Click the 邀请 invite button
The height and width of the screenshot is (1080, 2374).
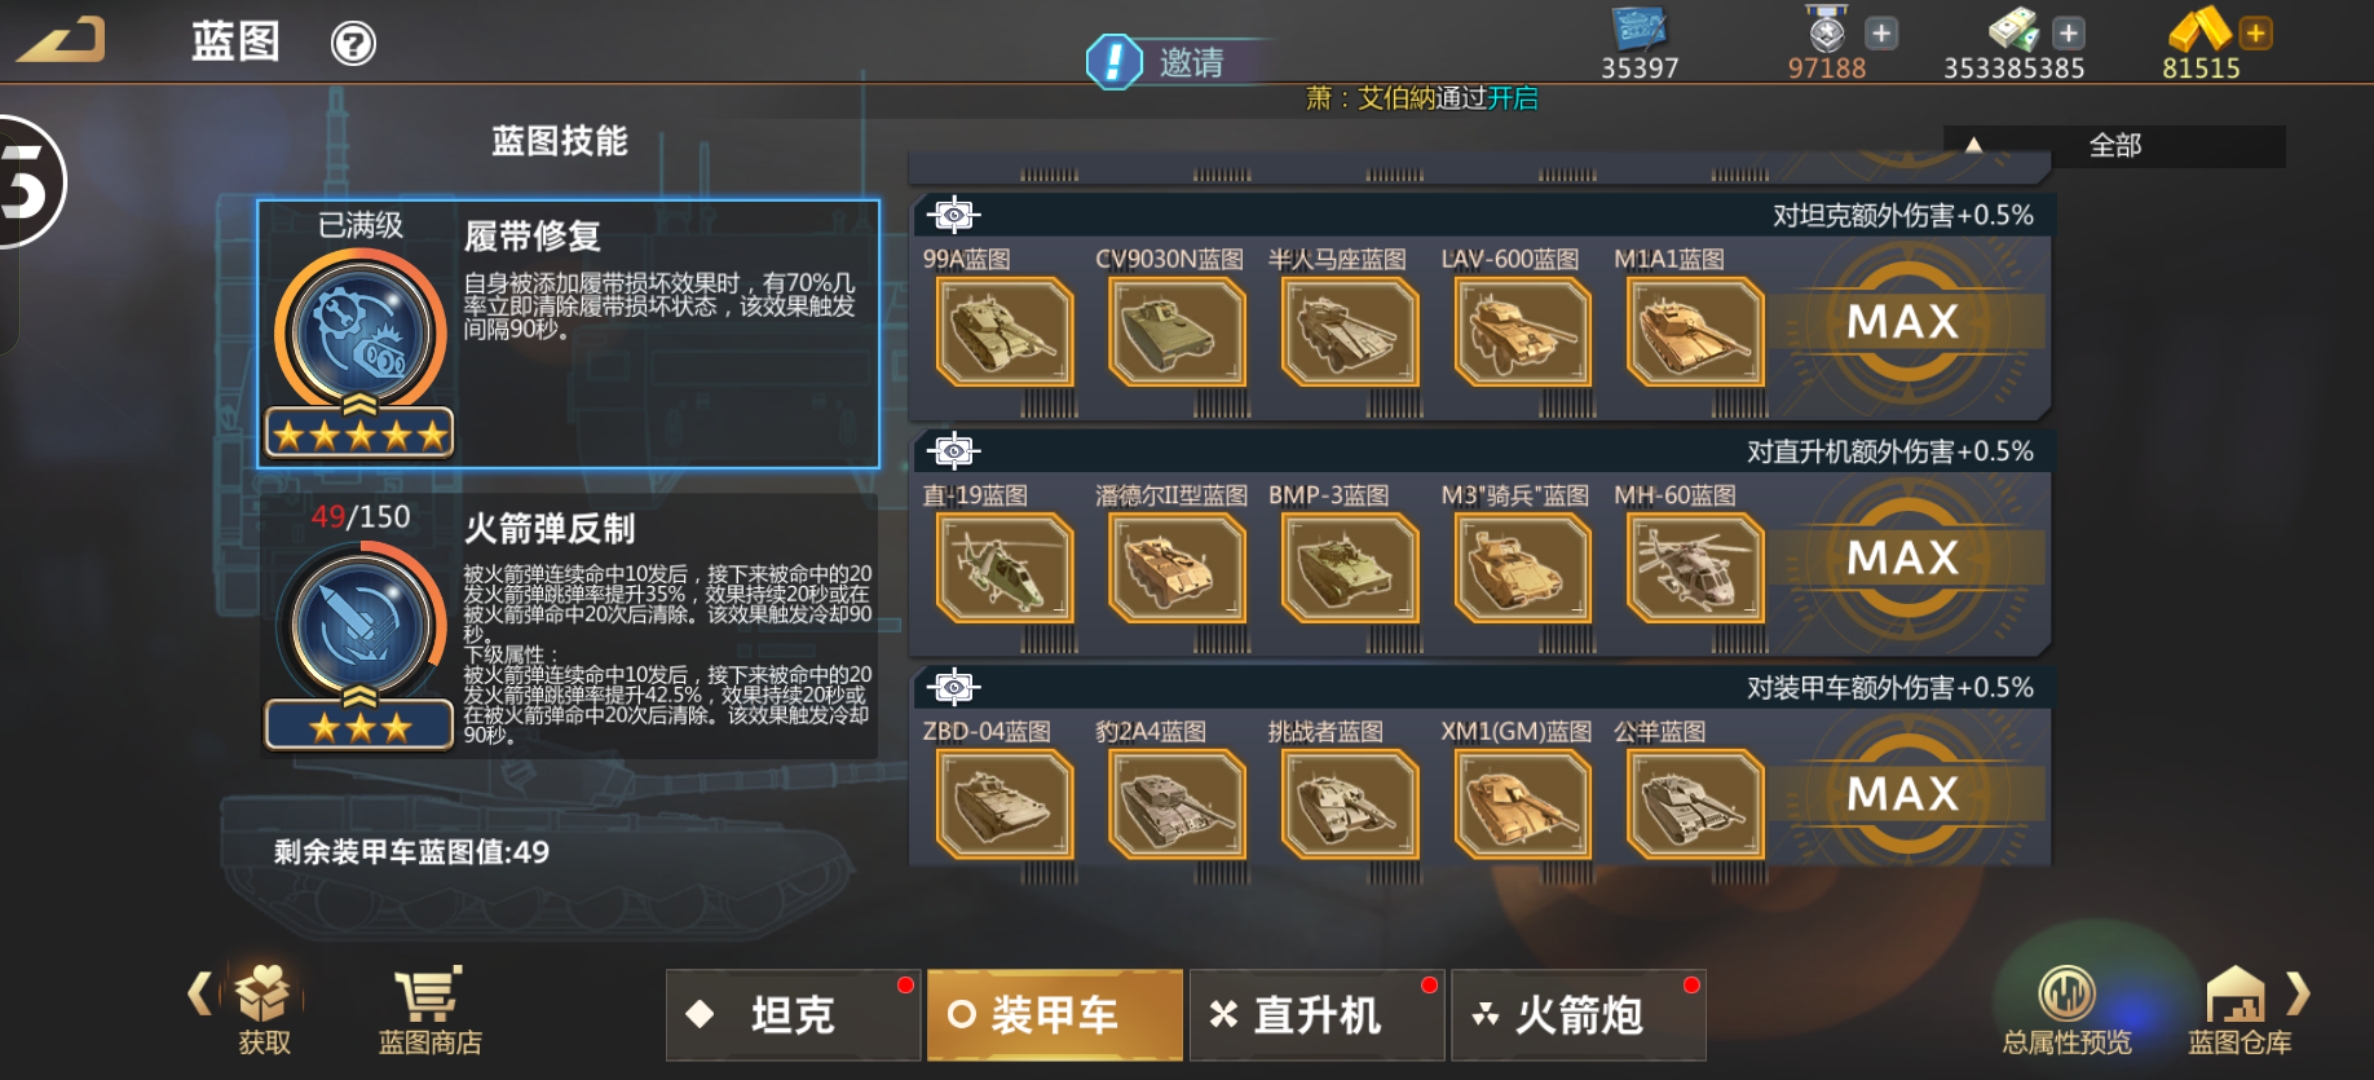pyautogui.click(x=1180, y=62)
